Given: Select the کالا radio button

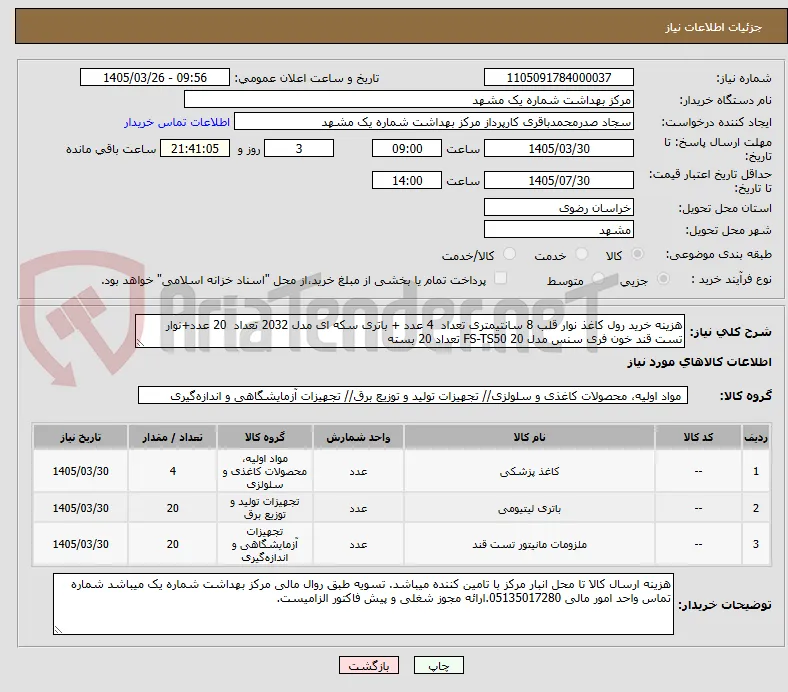Looking at the screenshot, I should [637, 254].
